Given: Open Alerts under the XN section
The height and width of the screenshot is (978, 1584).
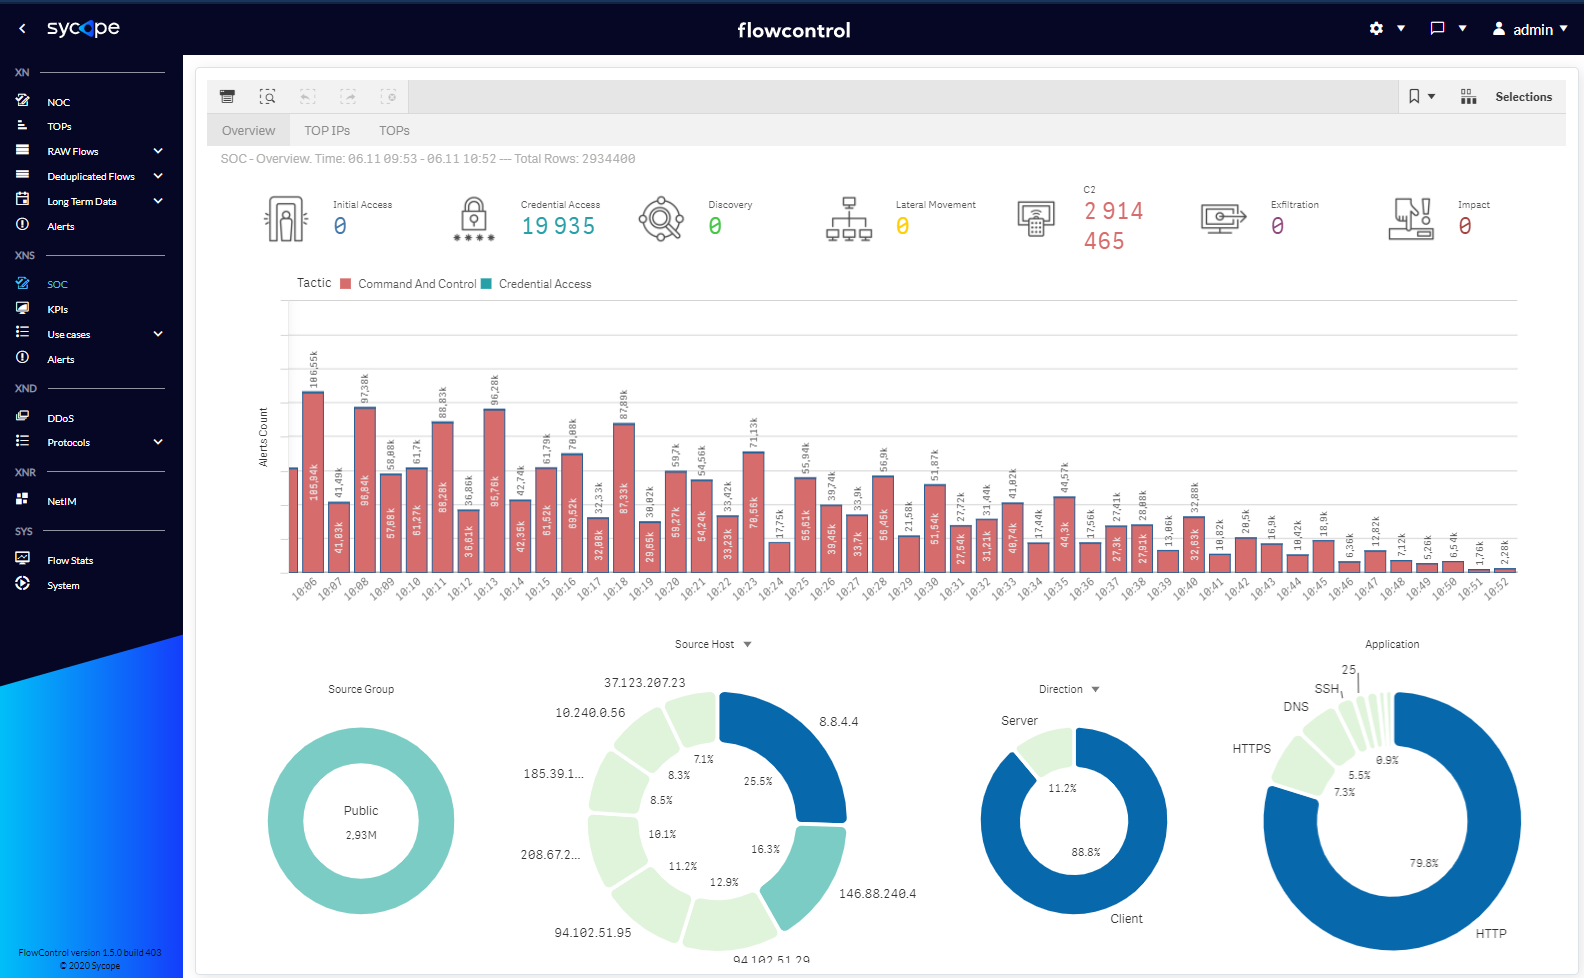Looking at the screenshot, I should pos(61,227).
